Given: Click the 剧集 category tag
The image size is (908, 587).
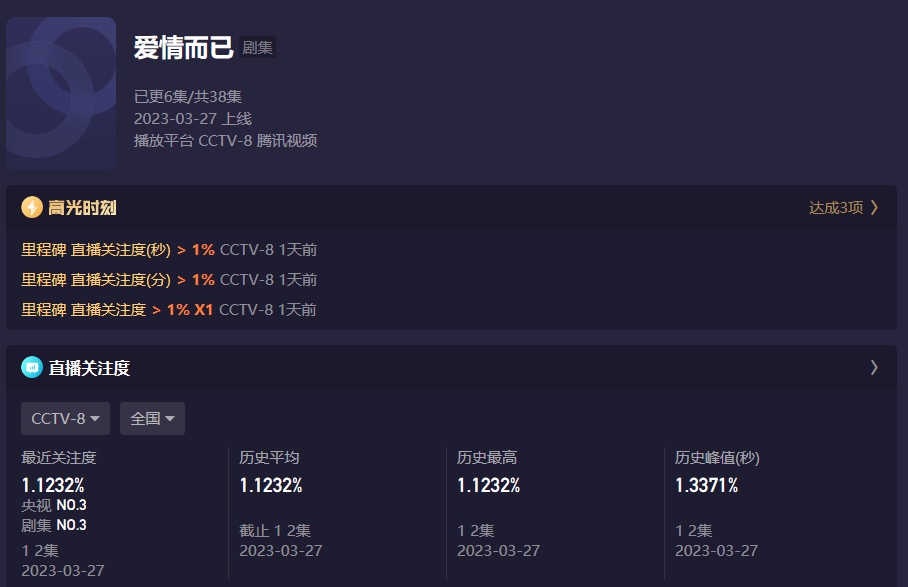Looking at the screenshot, I should [x=258, y=47].
